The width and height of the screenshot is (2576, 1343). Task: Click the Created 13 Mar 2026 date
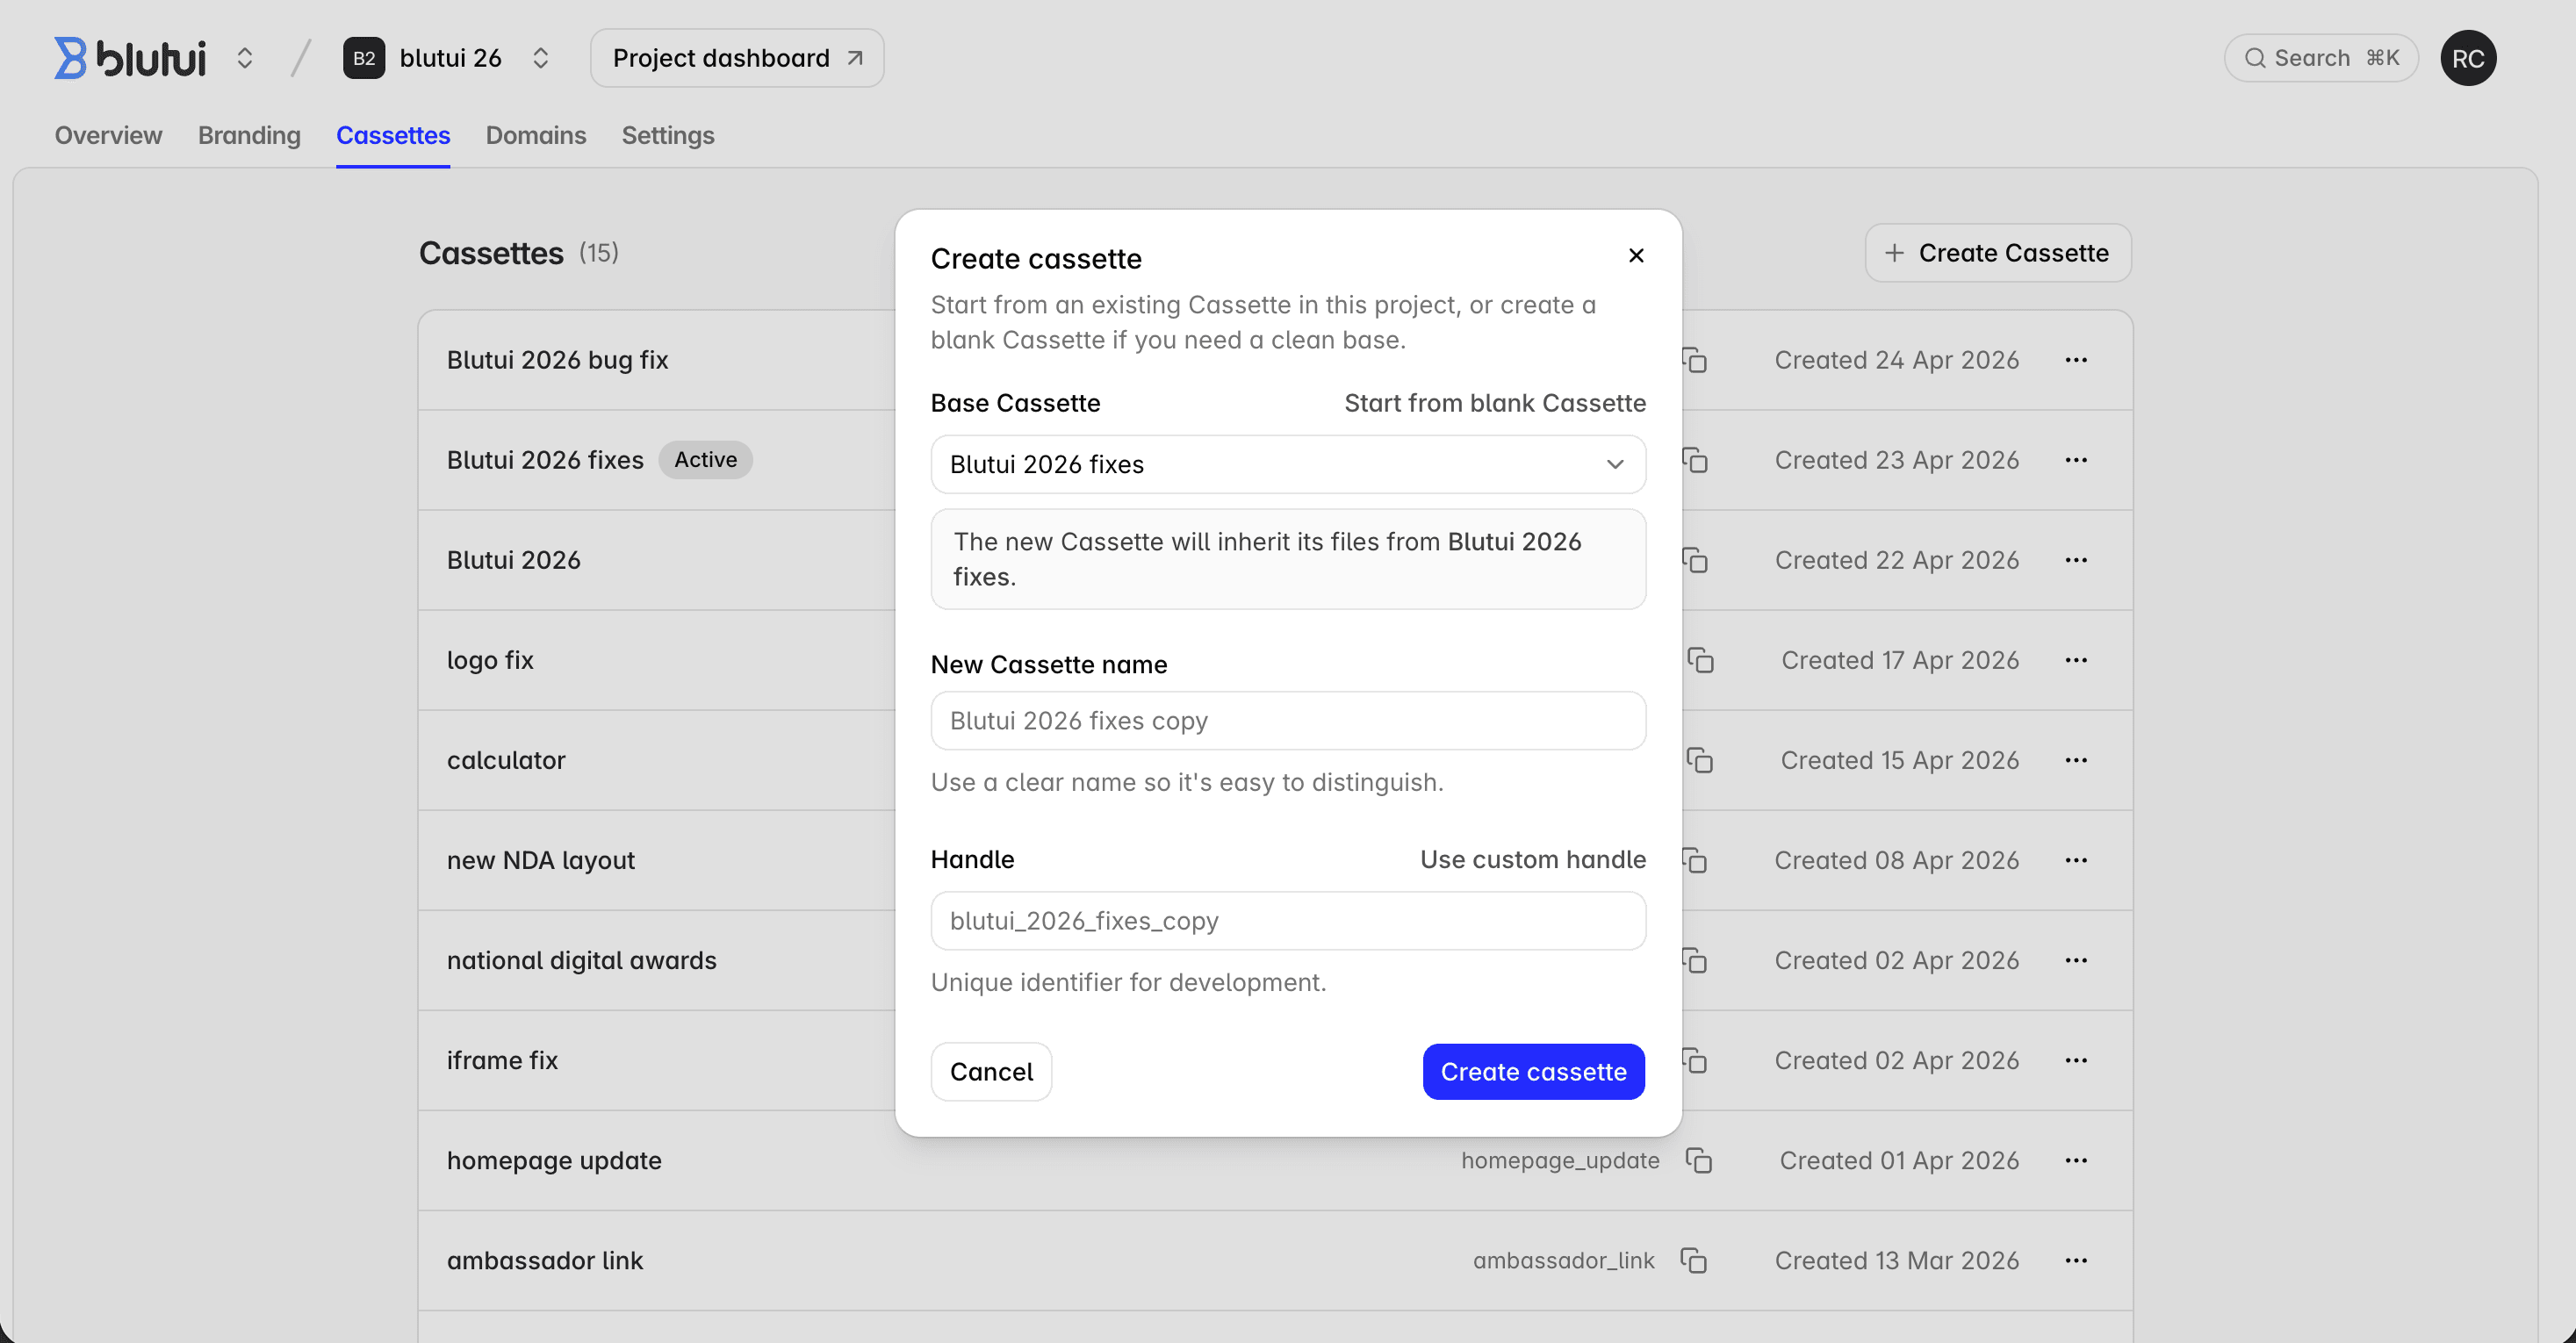[1897, 1260]
